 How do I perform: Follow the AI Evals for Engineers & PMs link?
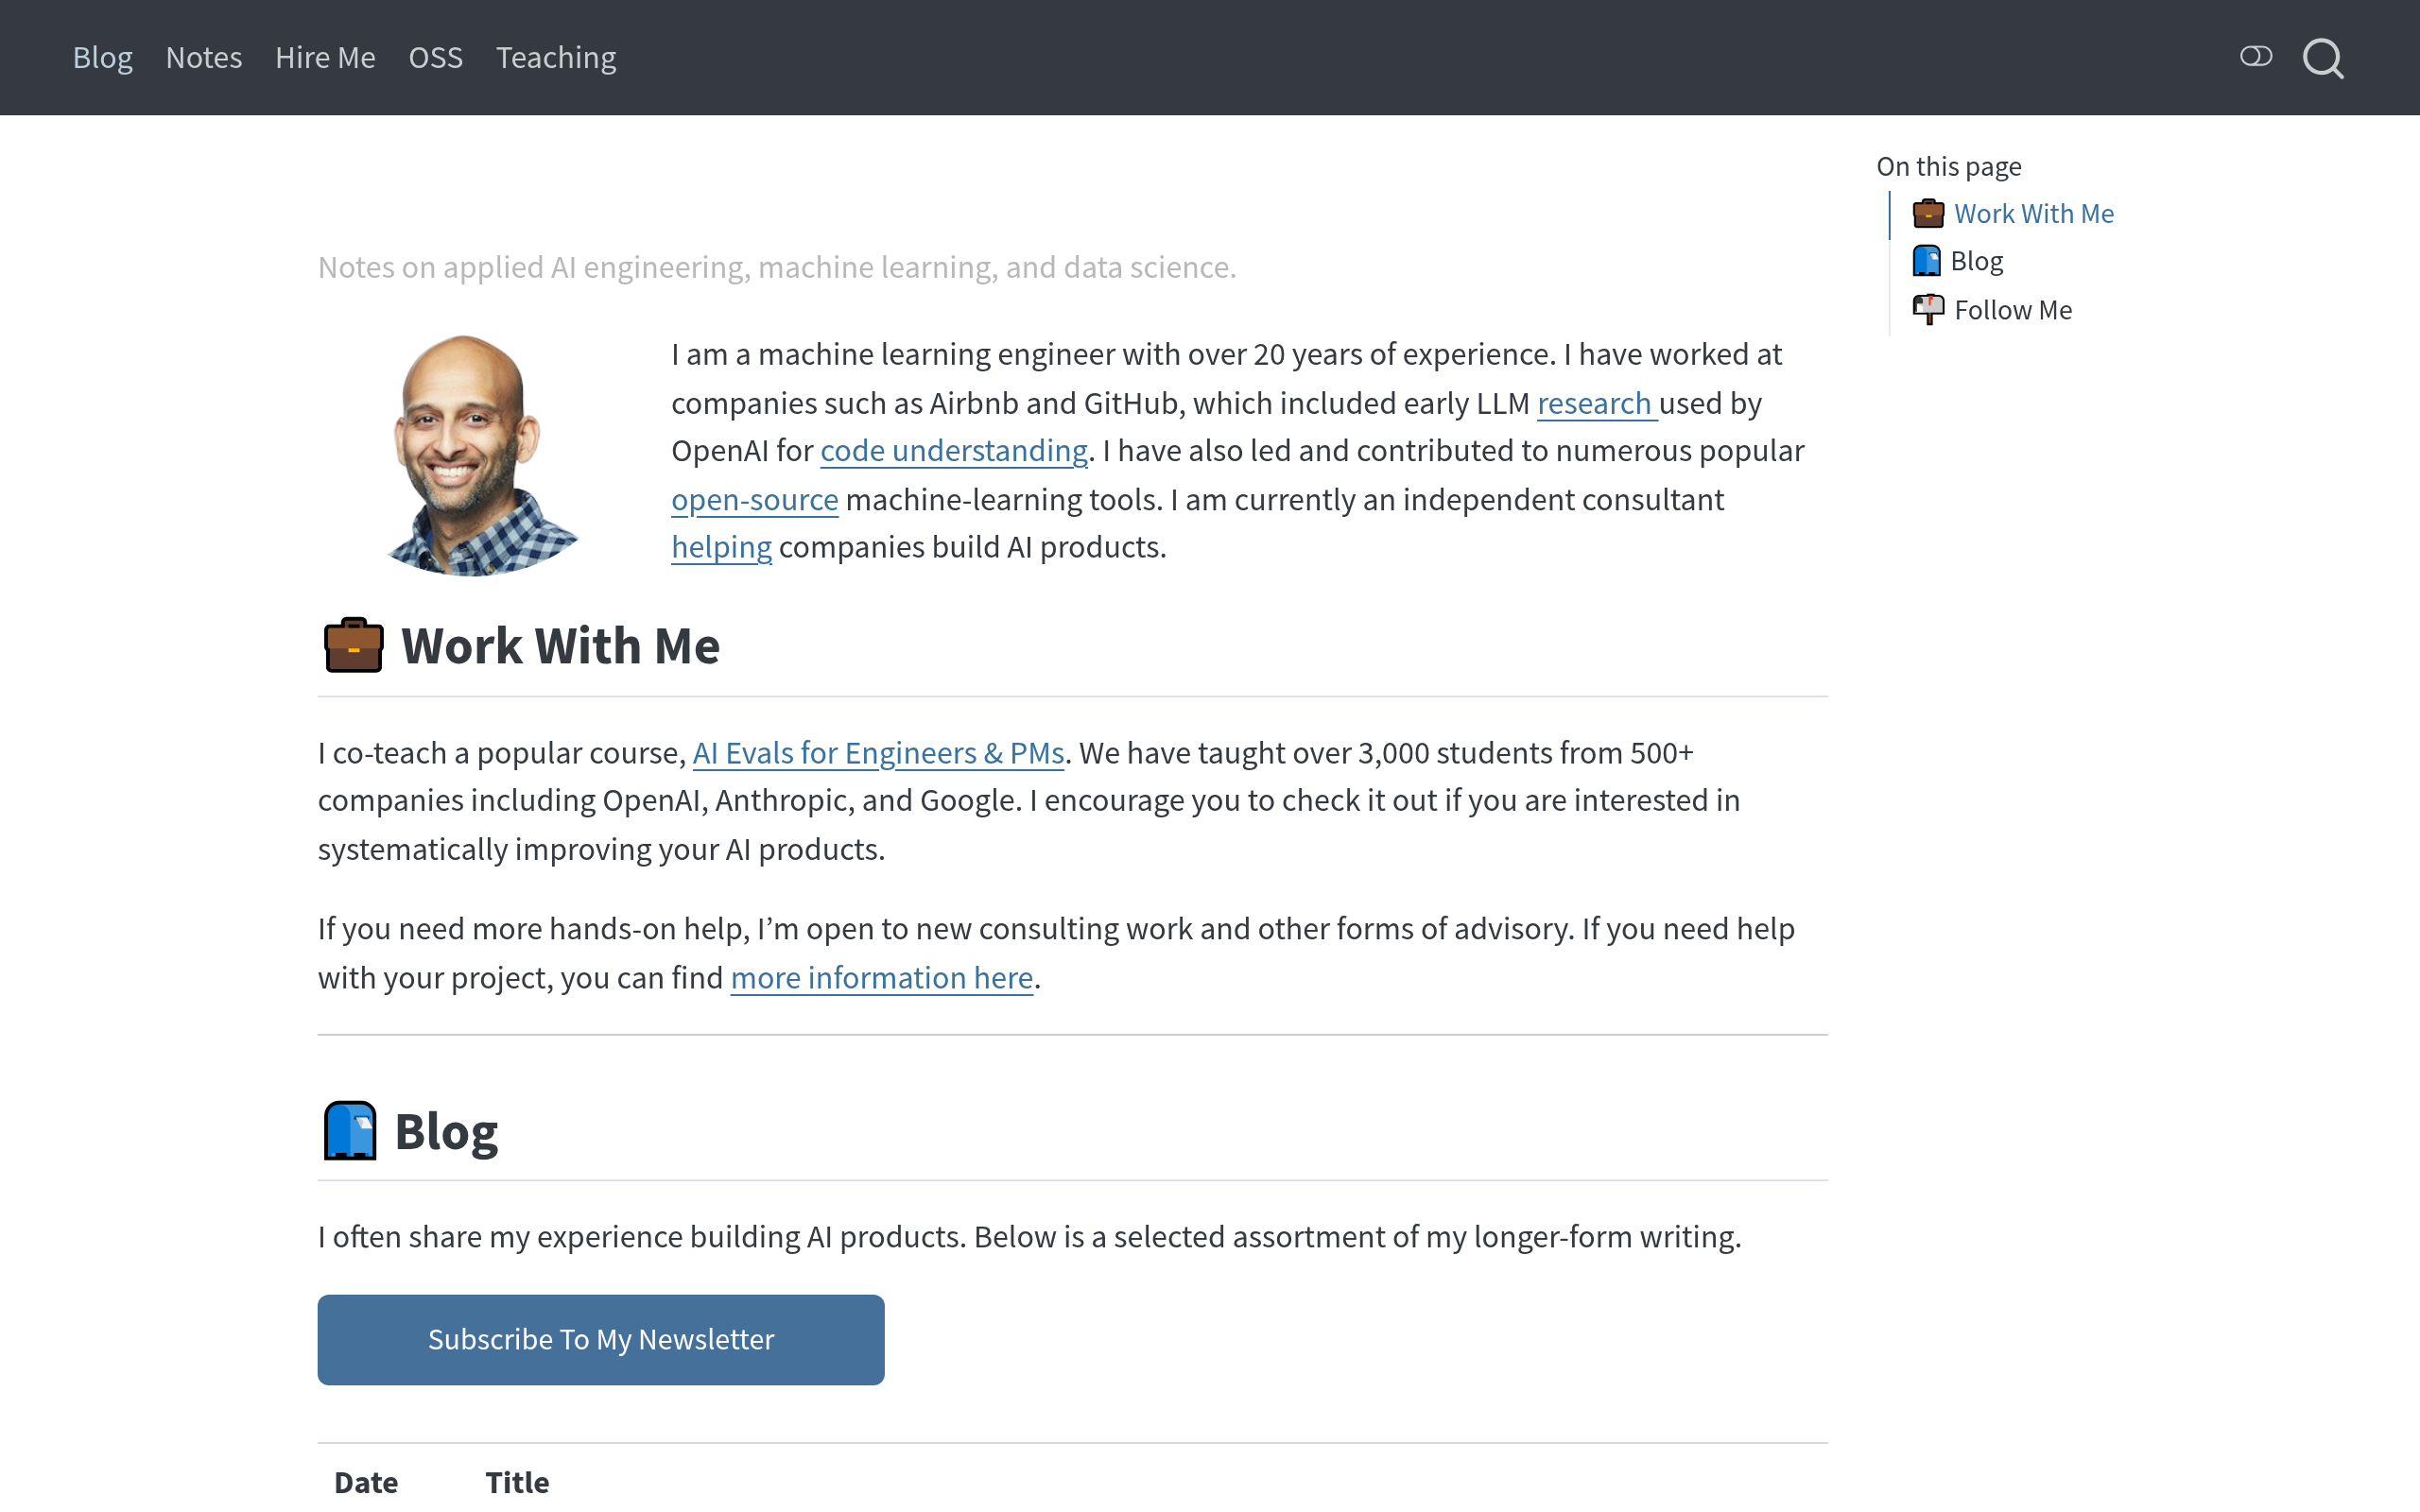click(878, 753)
